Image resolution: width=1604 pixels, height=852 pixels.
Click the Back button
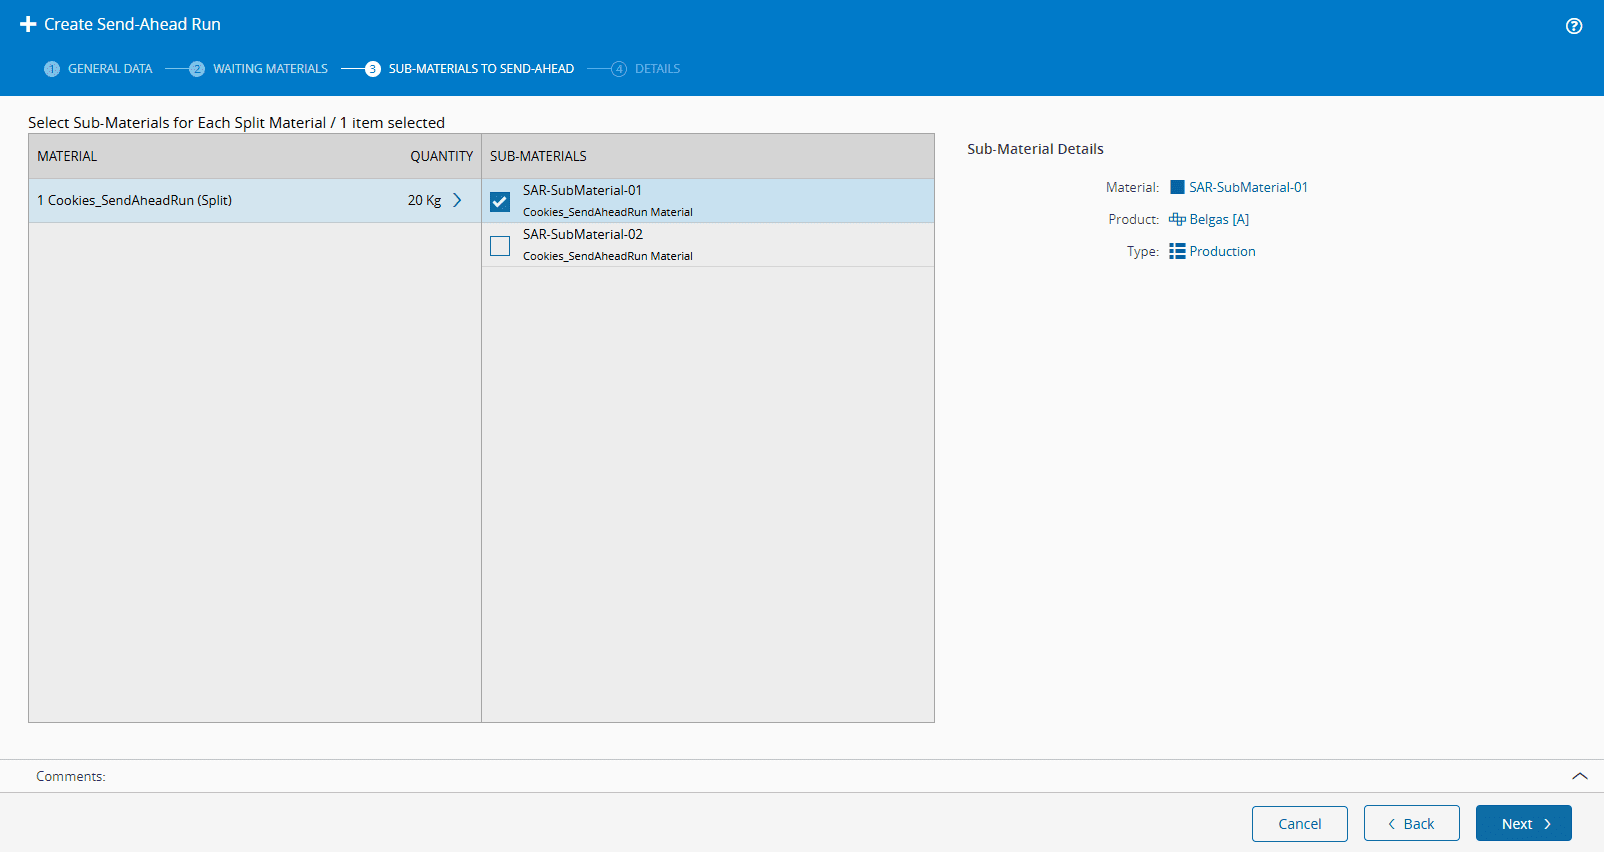click(x=1411, y=824)
